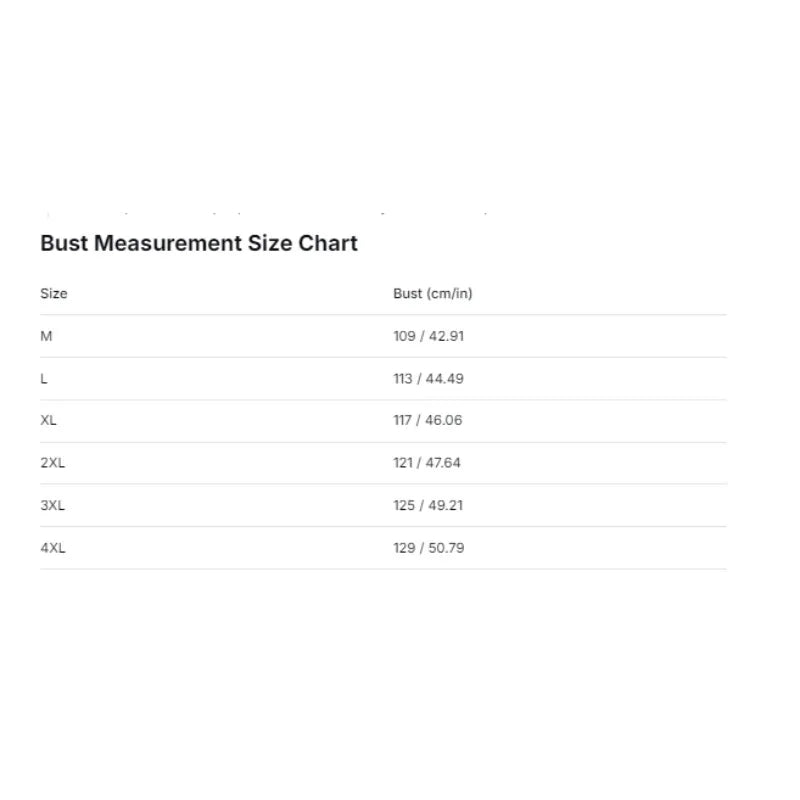Select the 117 / 46.06 bust value
800x800 pixels.
tap(428, 420)
